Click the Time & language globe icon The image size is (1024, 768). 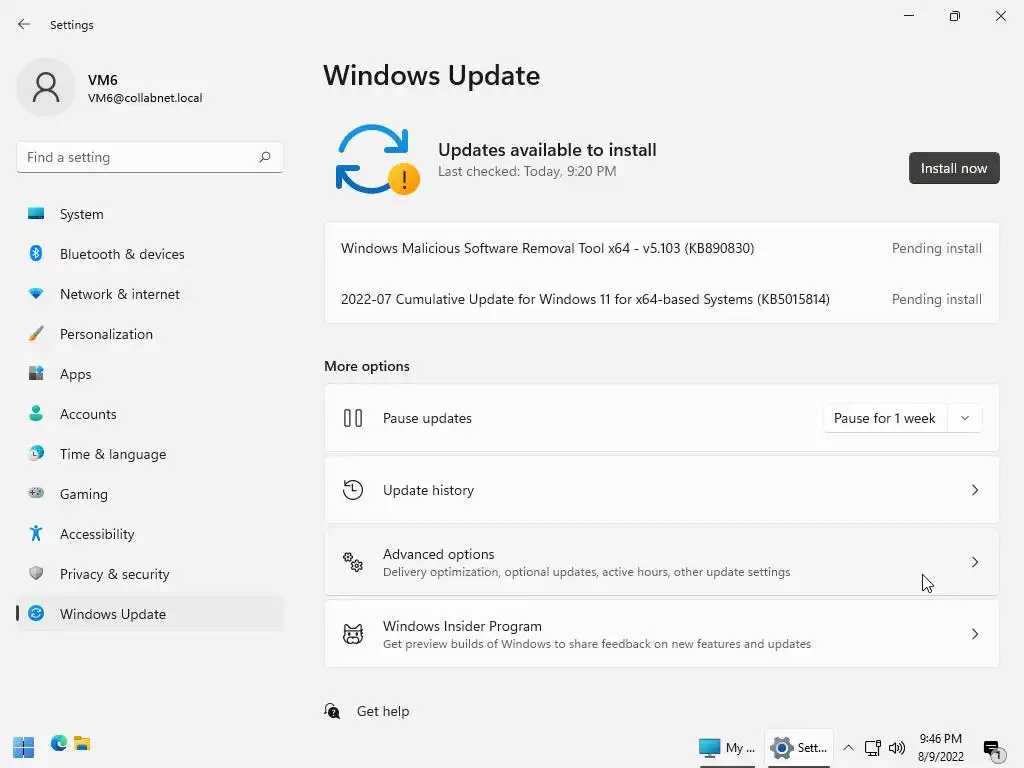pyautogui.click(x=36, y=453)
